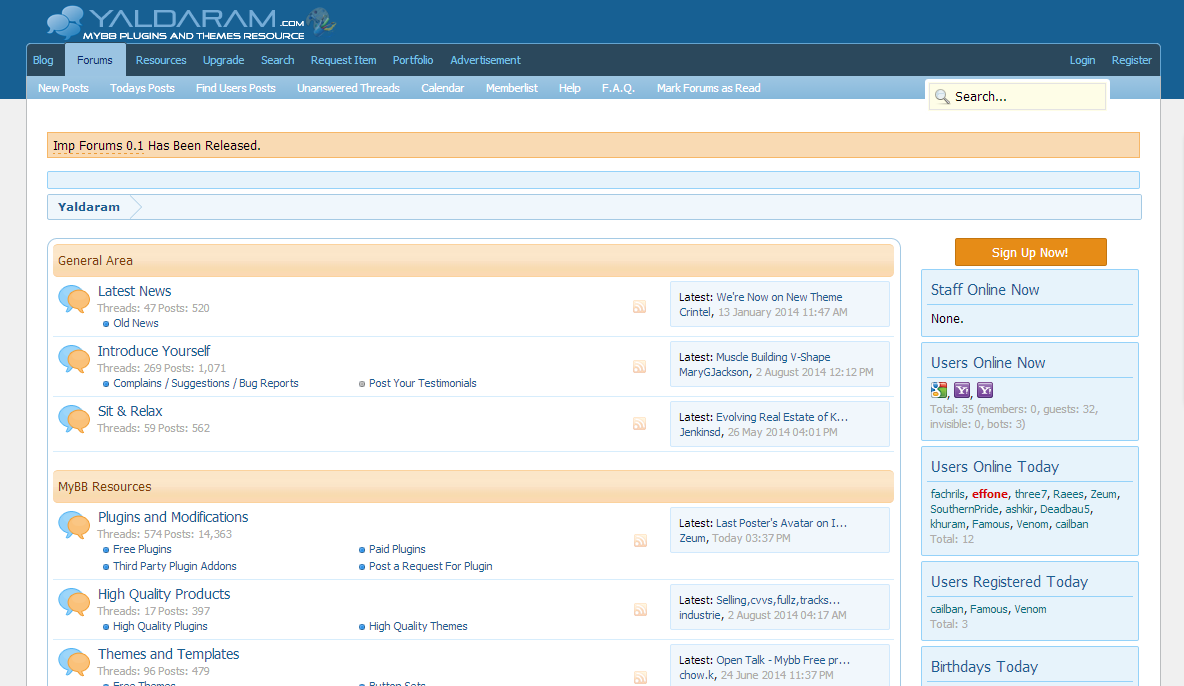
Task: Open RSS feed icon for Introduce Yourself
Action: [x=639, y=367]
